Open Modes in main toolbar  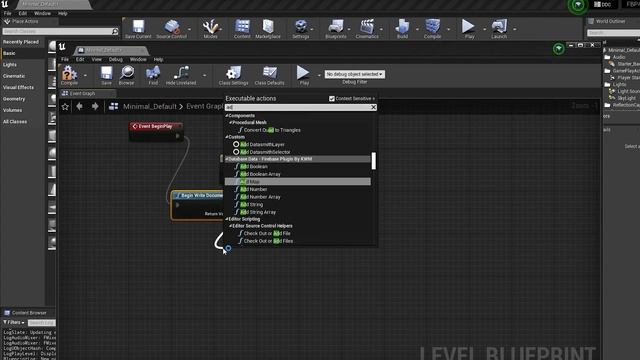tap(211, 29)
